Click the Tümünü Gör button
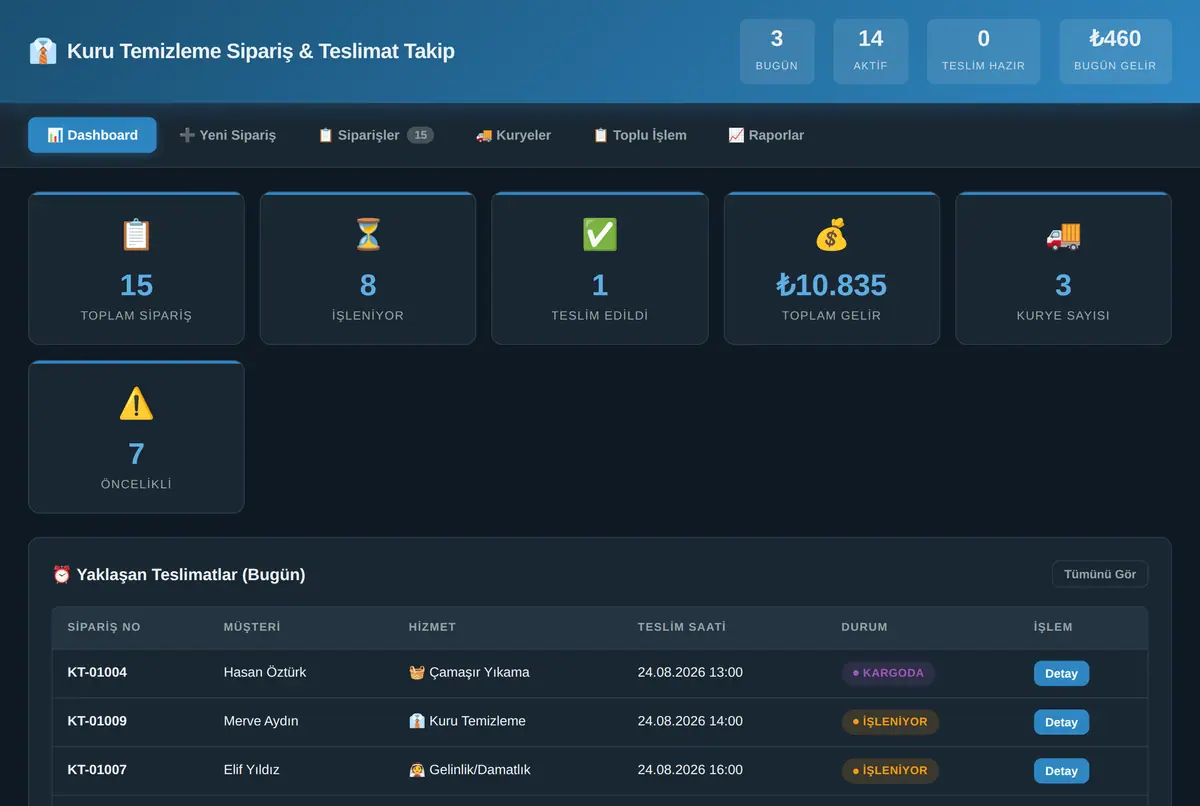Screen dimensions: 1200x806 (x=1100, y=574)
